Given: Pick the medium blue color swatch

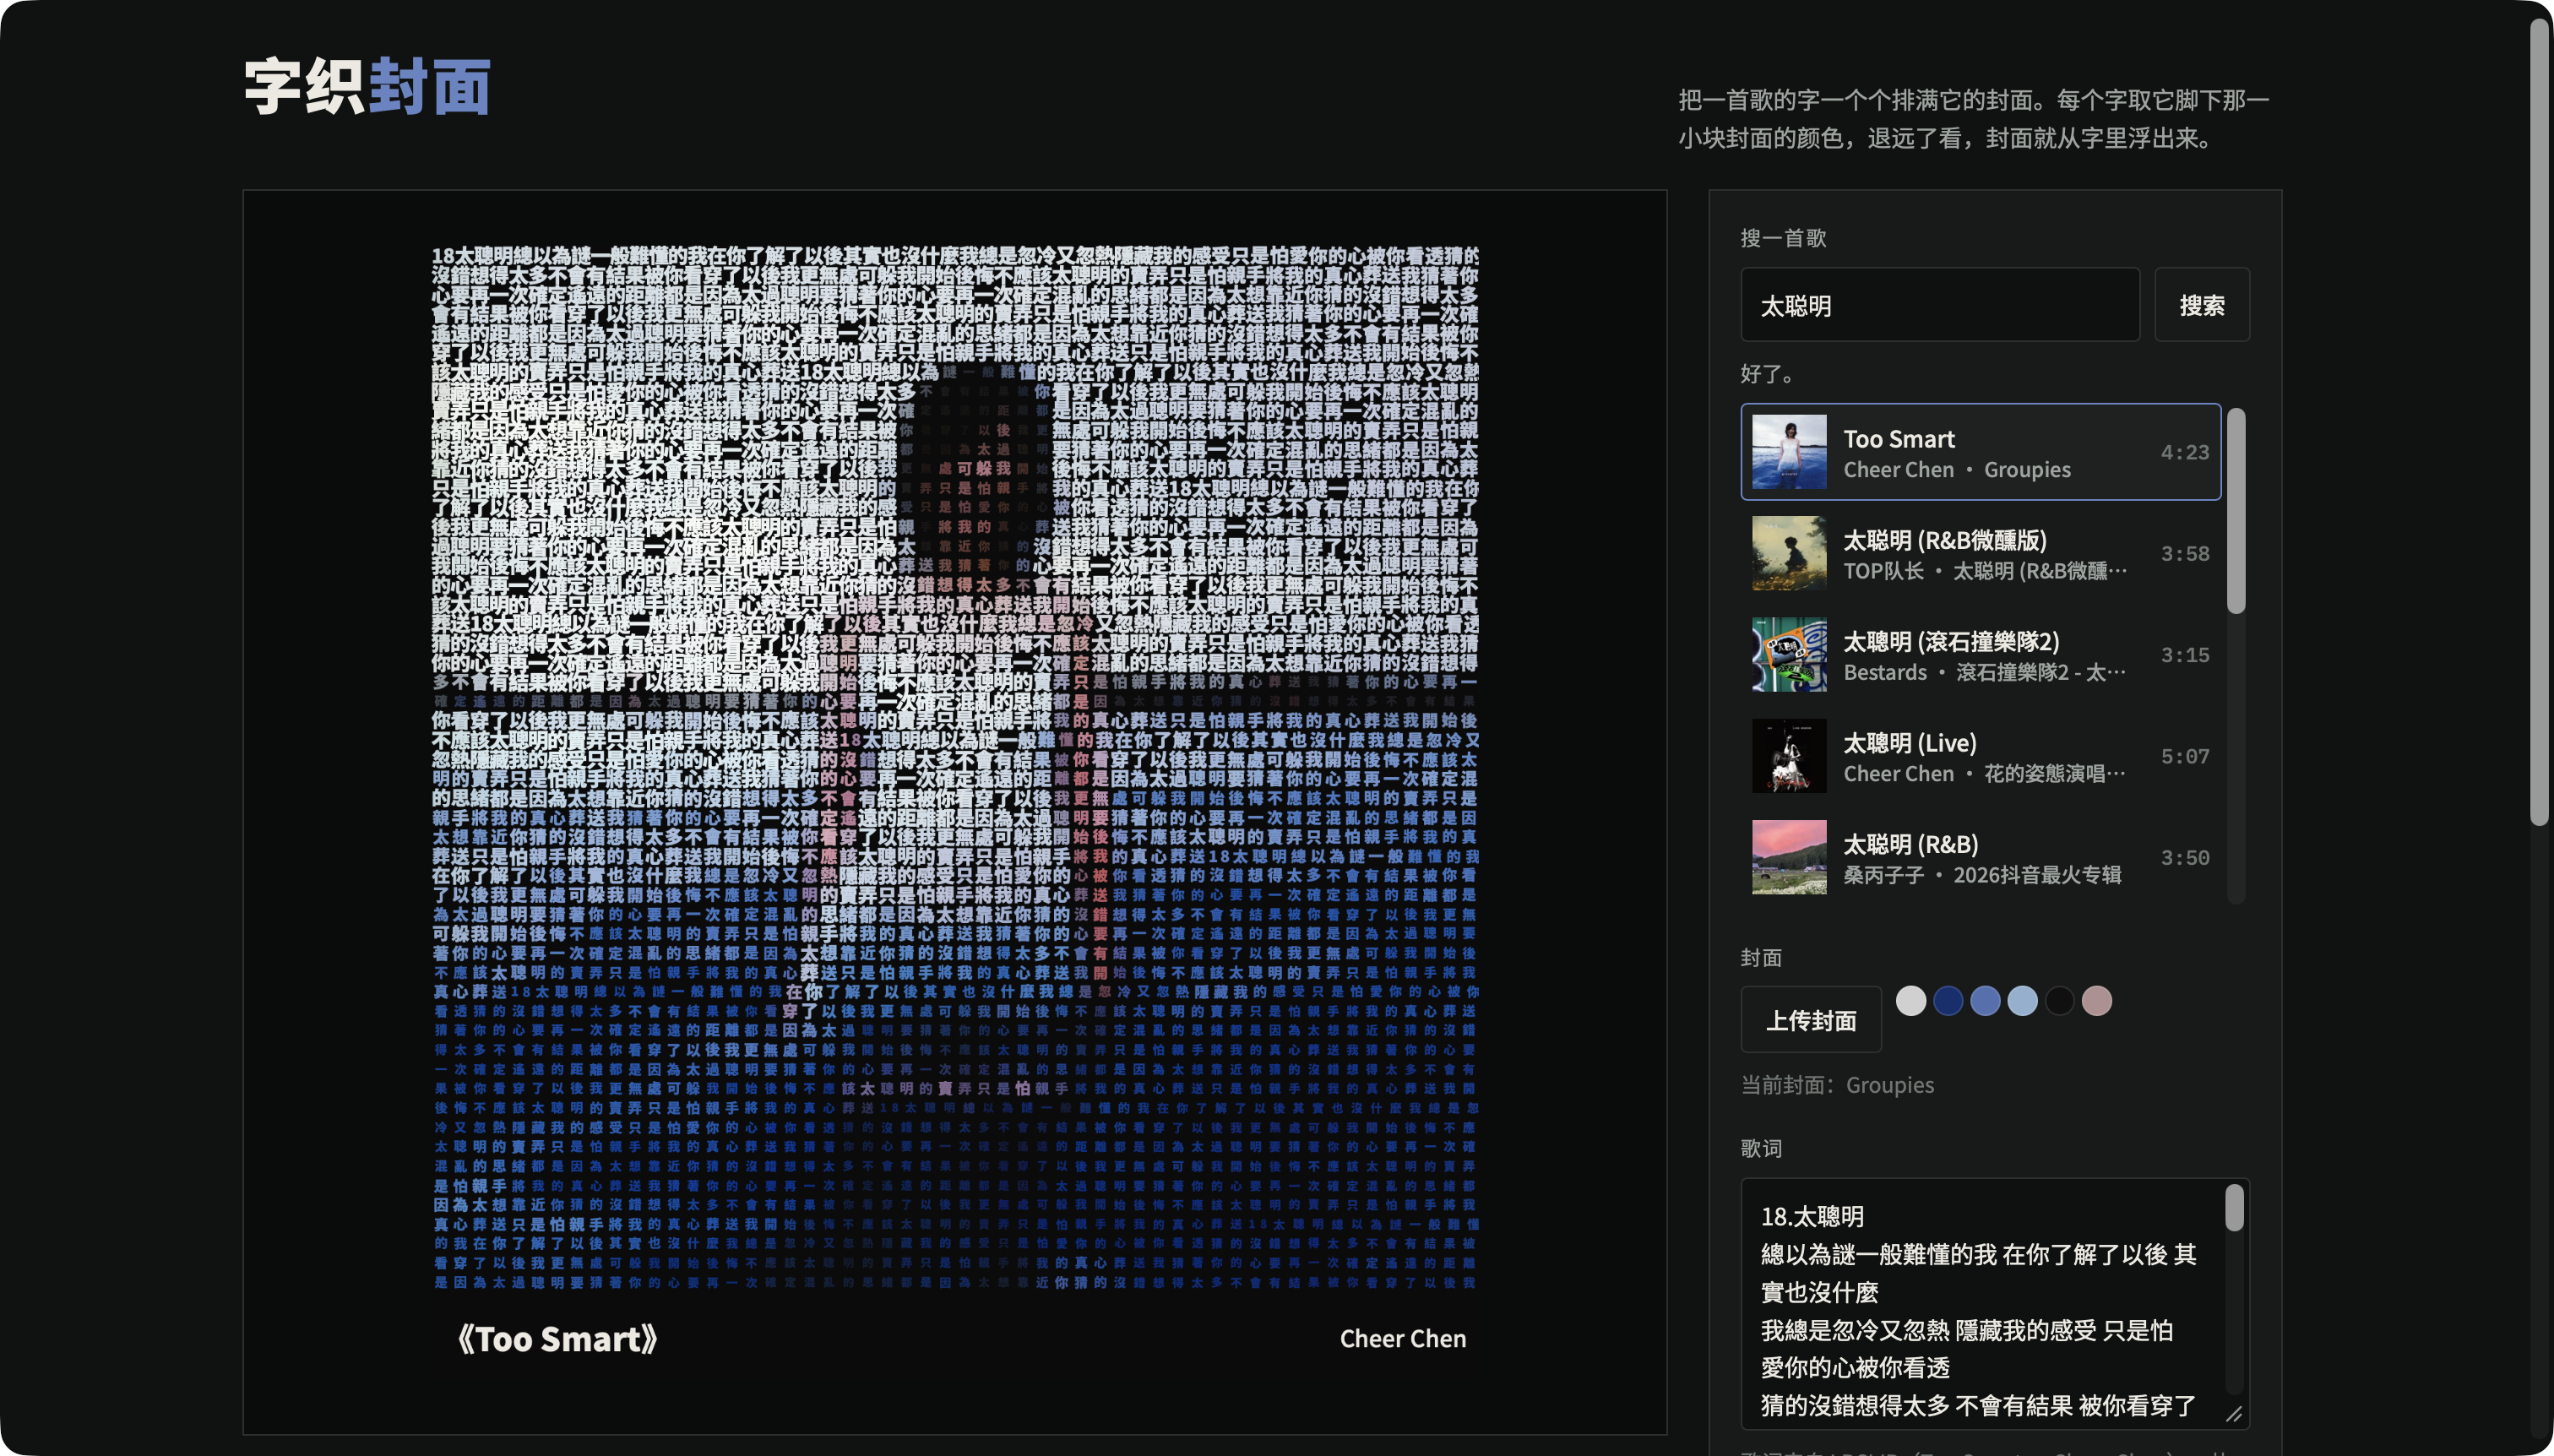Looking at the screenshot, I should click(1985, 1001).
